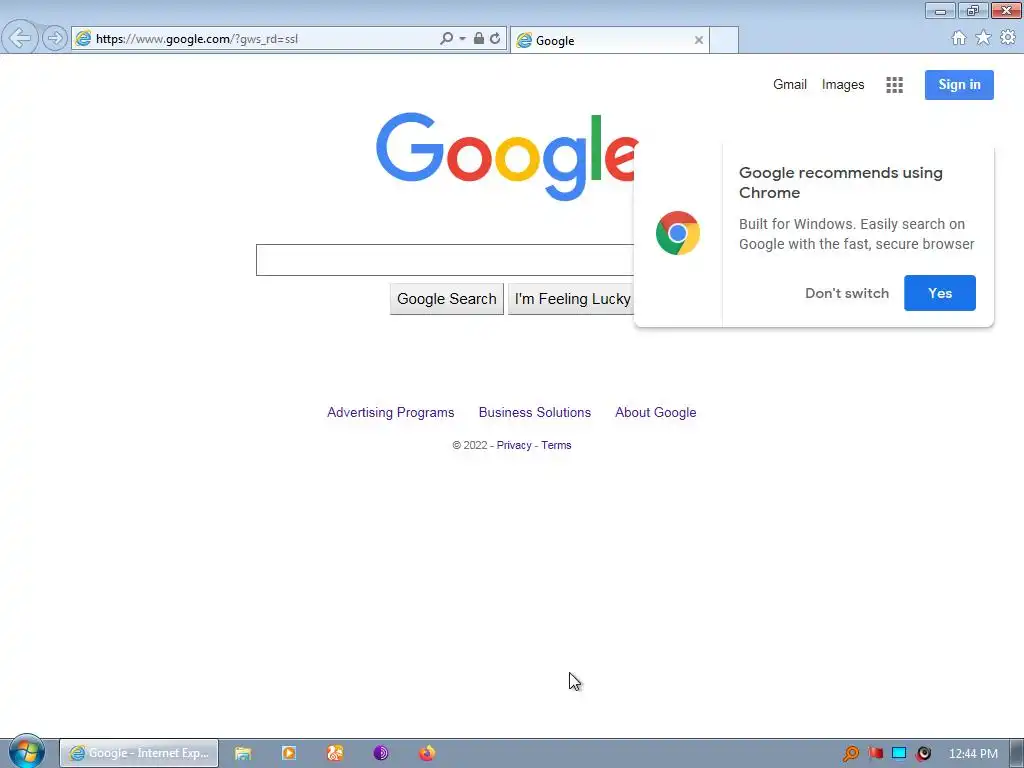Click the Internet Explorer Home icon
Screen dimensions: 1024x768
point(959,38)
